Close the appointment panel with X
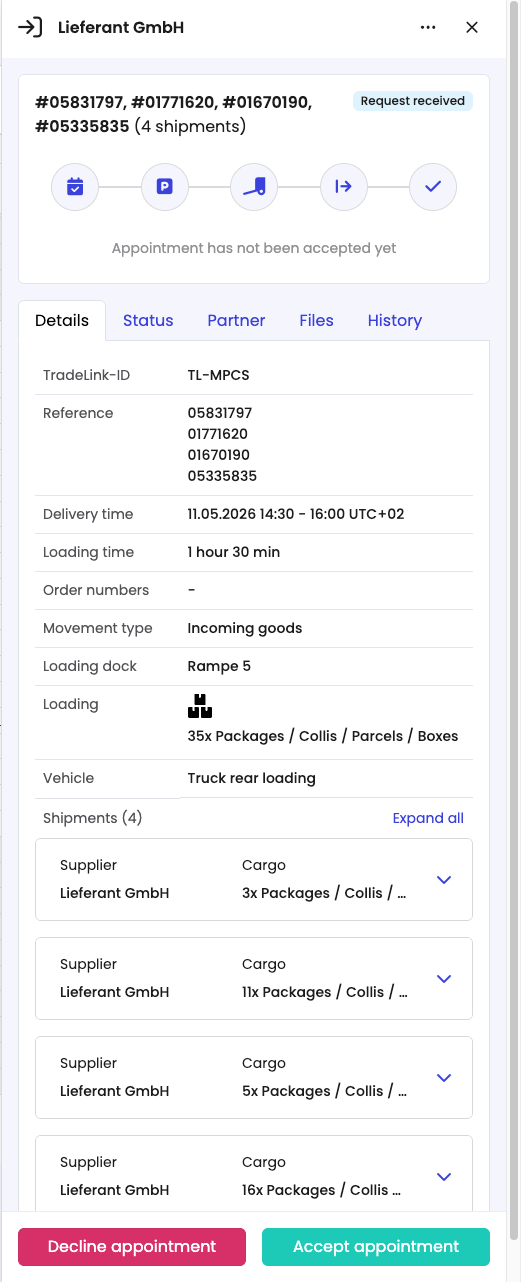This screenshot has height=1282, width=521. click(x=472, y=28)
